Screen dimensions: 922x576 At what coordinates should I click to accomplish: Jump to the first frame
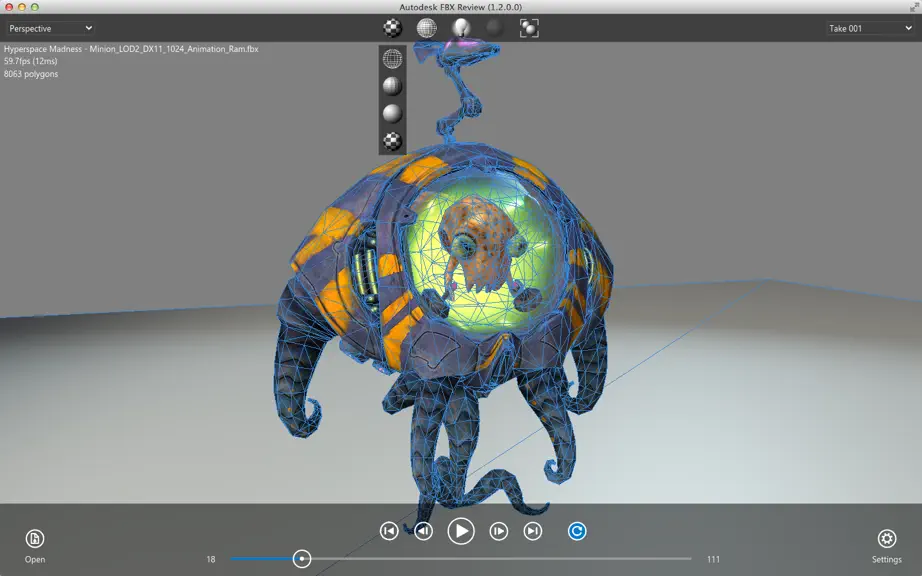pyautogui.click(x=389, y=531)
